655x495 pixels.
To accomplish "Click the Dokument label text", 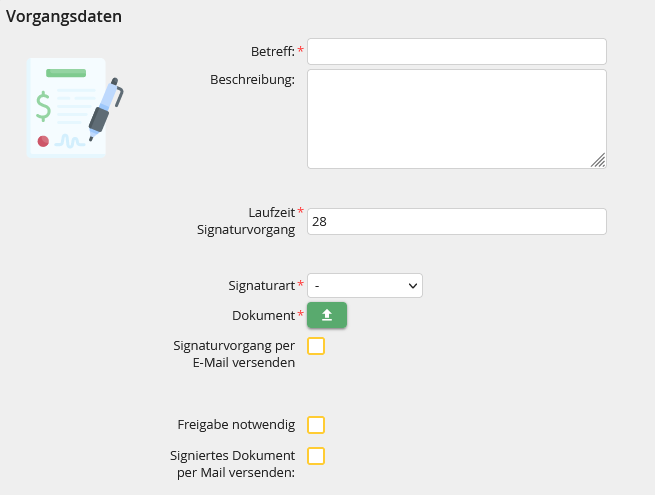I will click(264, 315).
